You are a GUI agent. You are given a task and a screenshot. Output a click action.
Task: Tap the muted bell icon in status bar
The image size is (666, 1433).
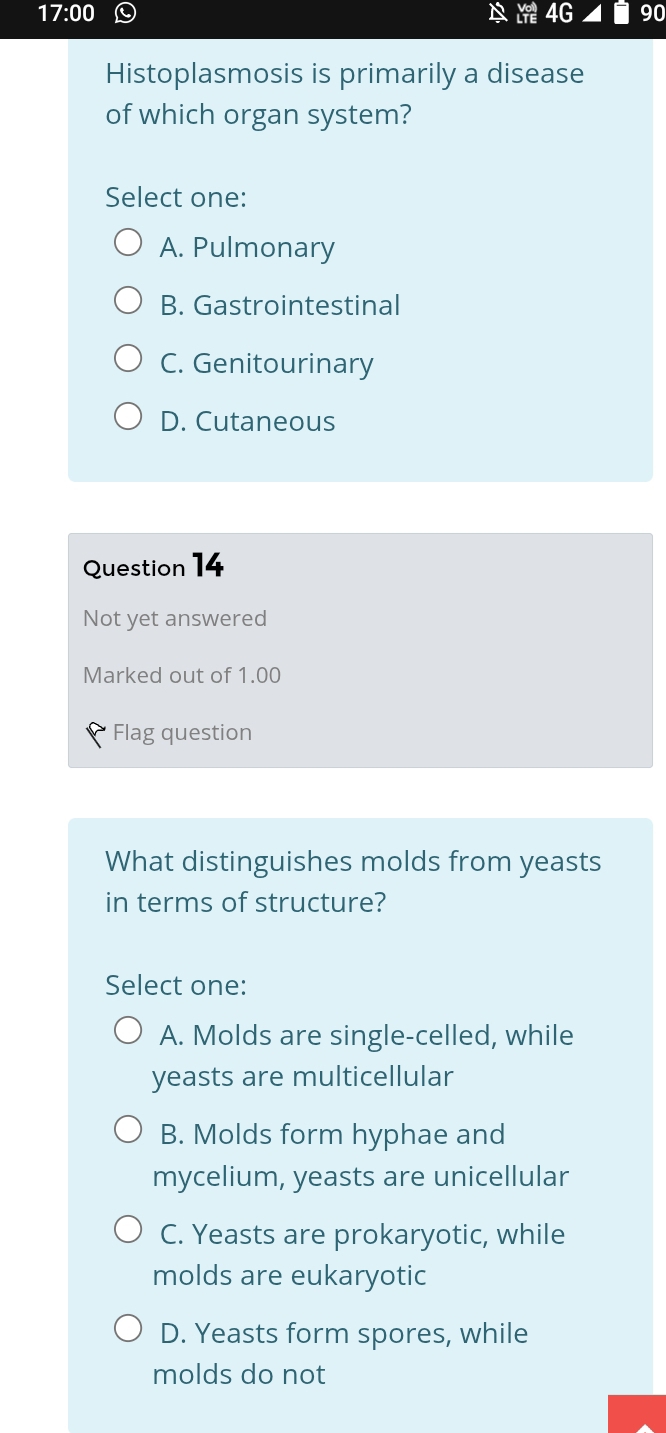coord(497,13)
